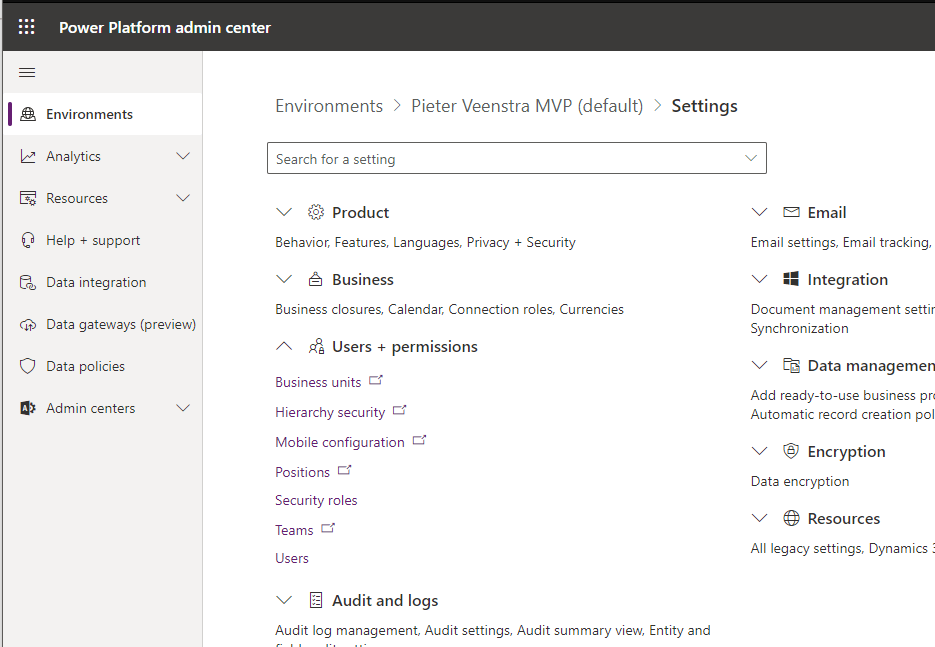
Task: Click the Product section heading
Action: (360, 212)
